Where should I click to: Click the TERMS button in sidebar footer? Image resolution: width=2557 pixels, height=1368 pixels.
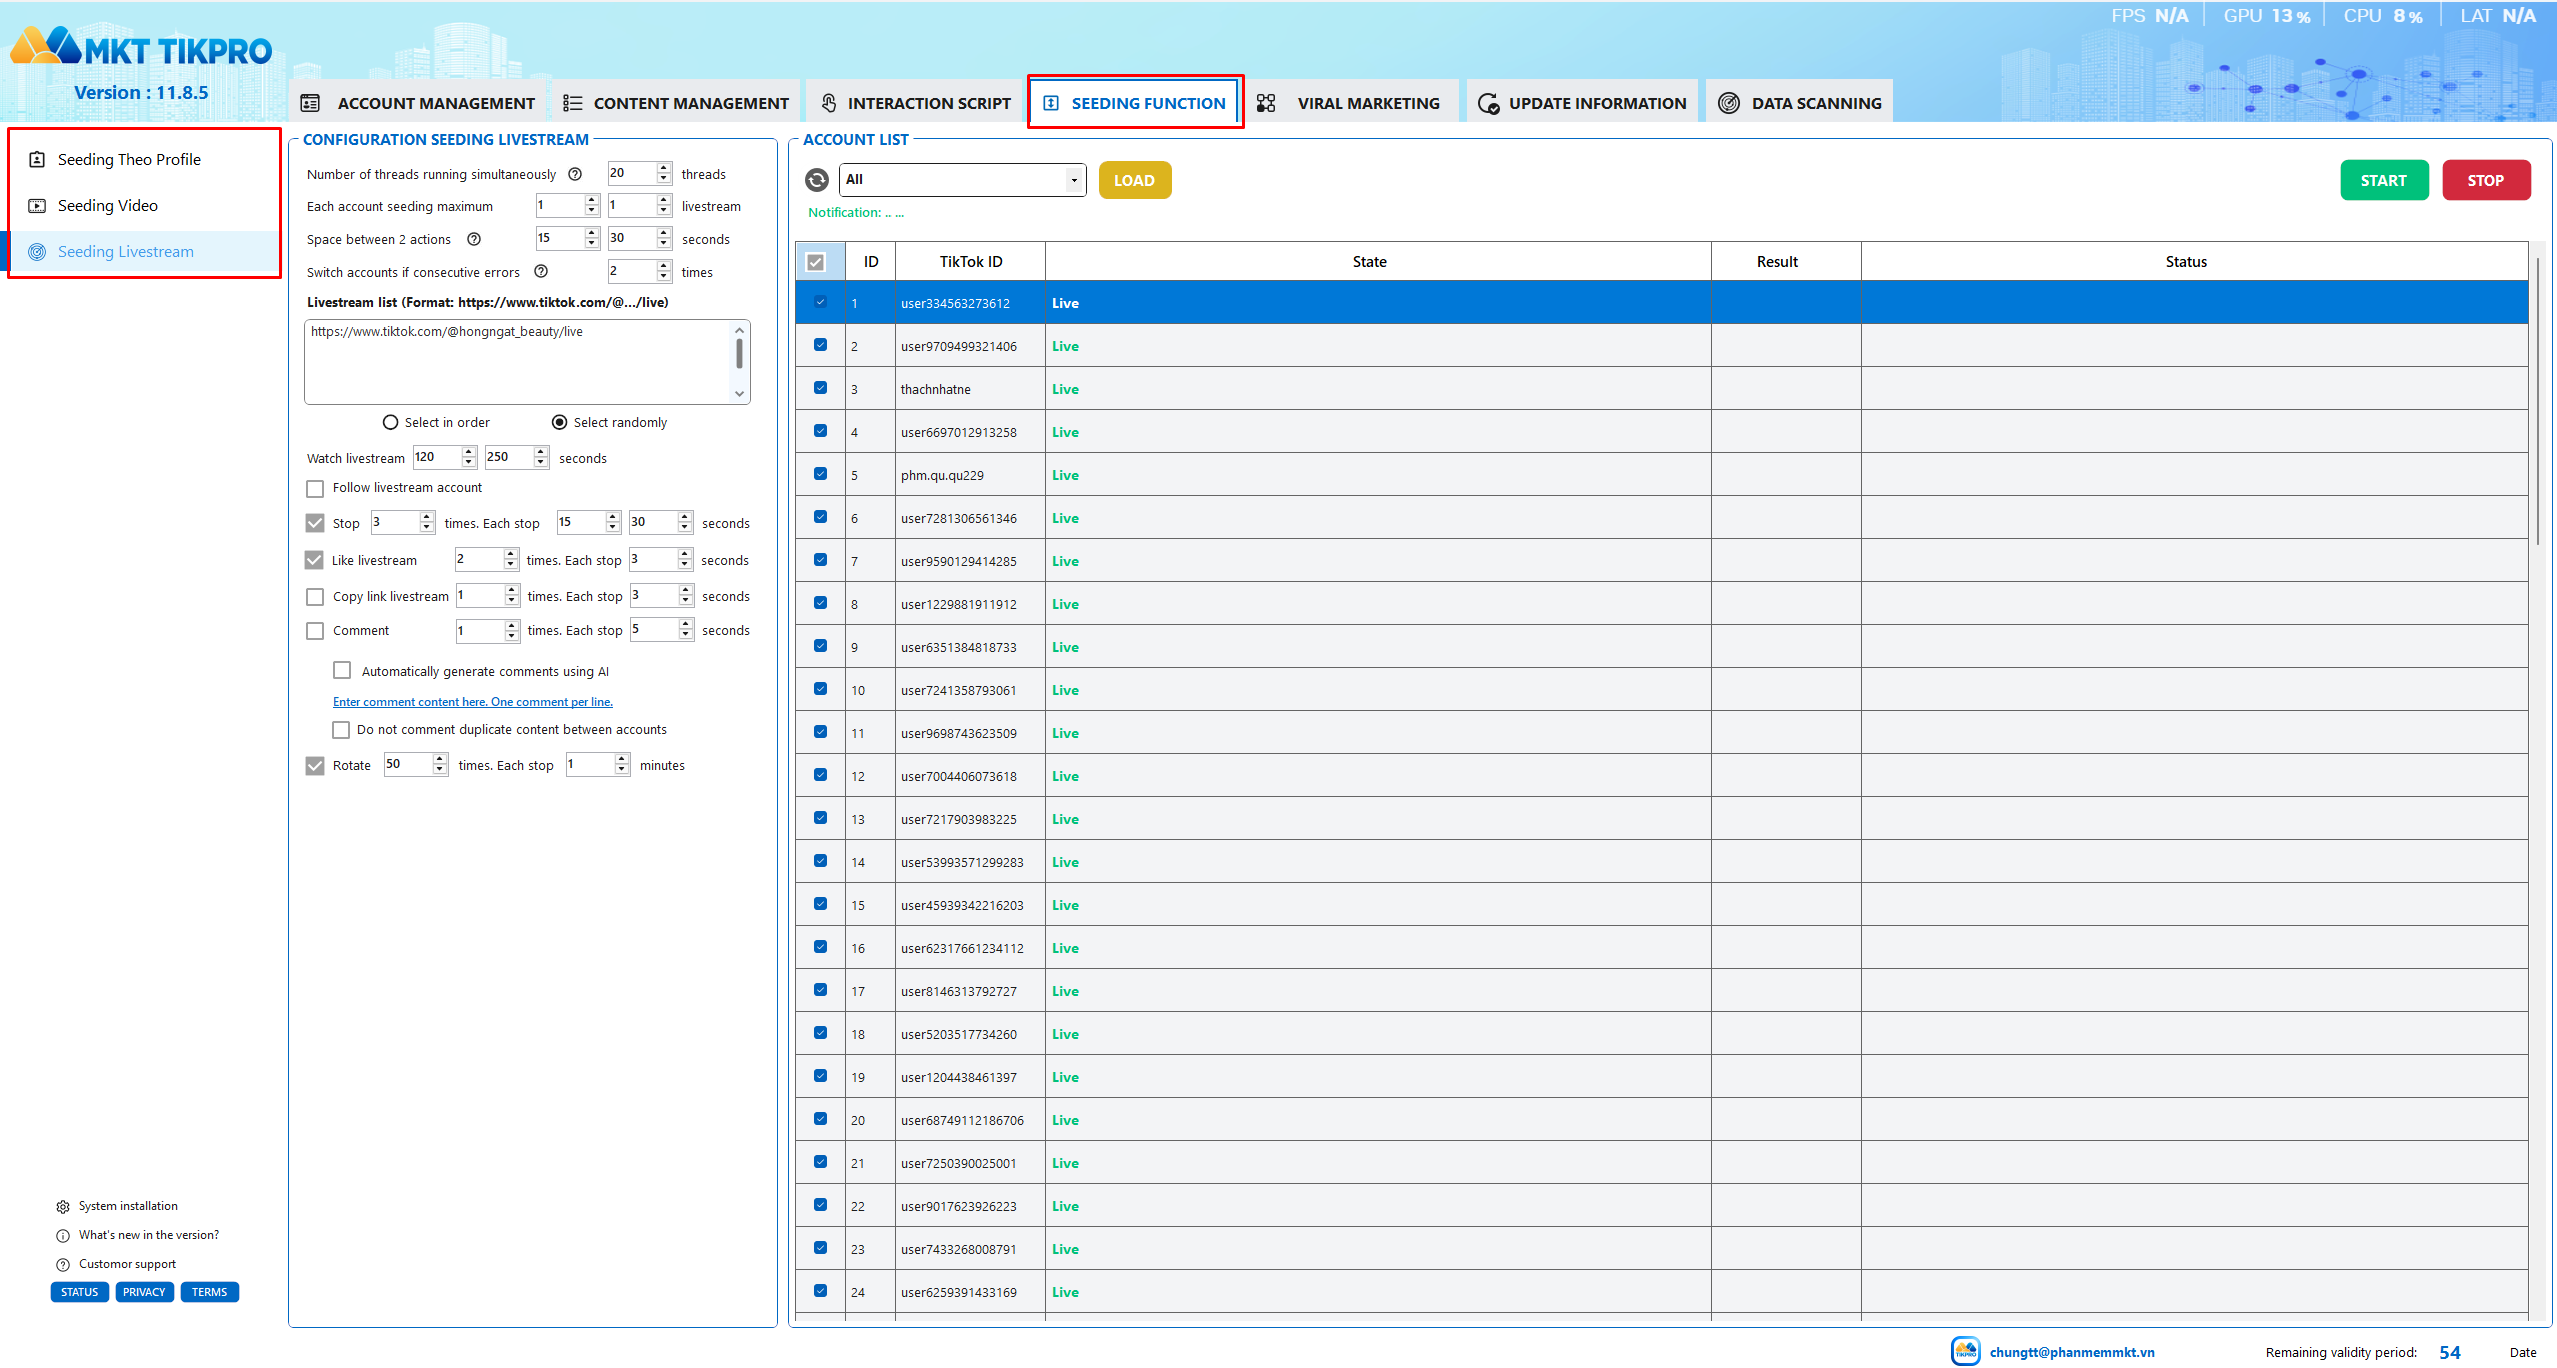pyautogui.click(x=209, y=1293)
